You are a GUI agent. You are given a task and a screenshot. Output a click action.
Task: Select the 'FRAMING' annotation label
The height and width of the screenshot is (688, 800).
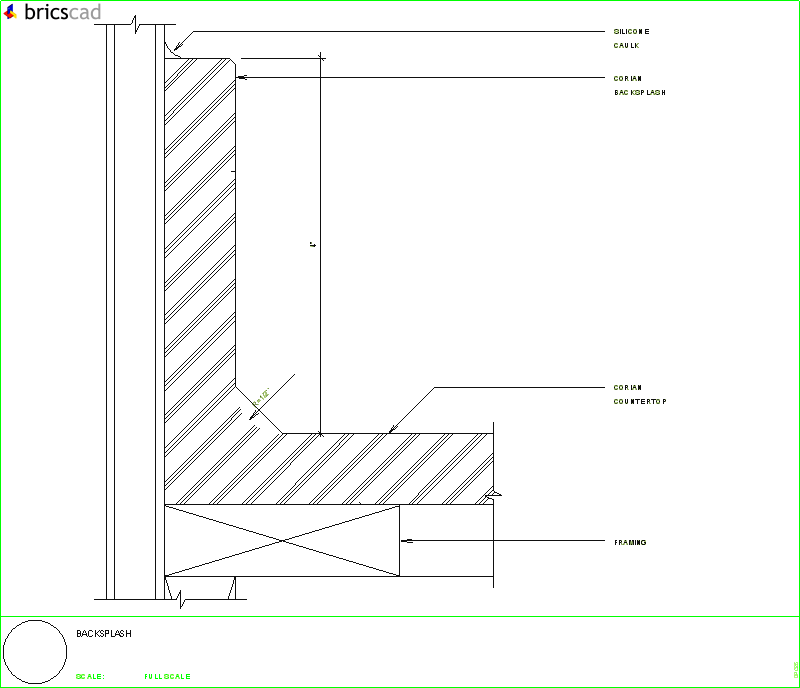(630, 543)
